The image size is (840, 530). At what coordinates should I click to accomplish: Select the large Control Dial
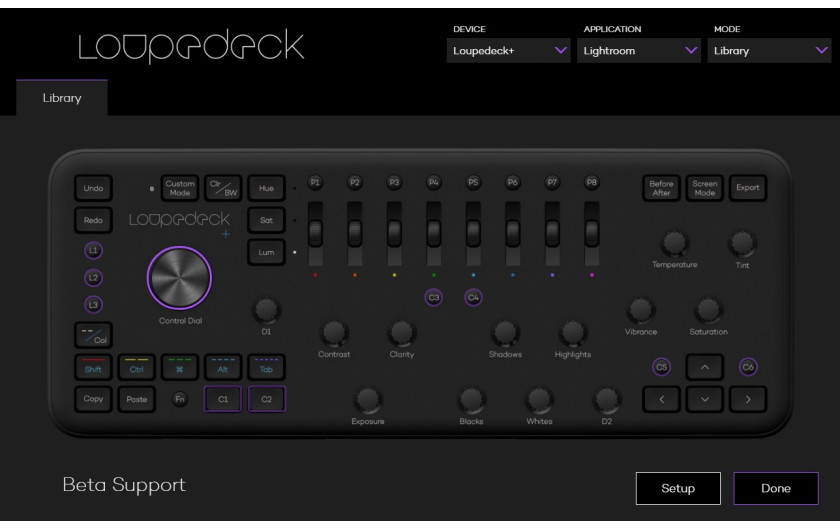179,278
